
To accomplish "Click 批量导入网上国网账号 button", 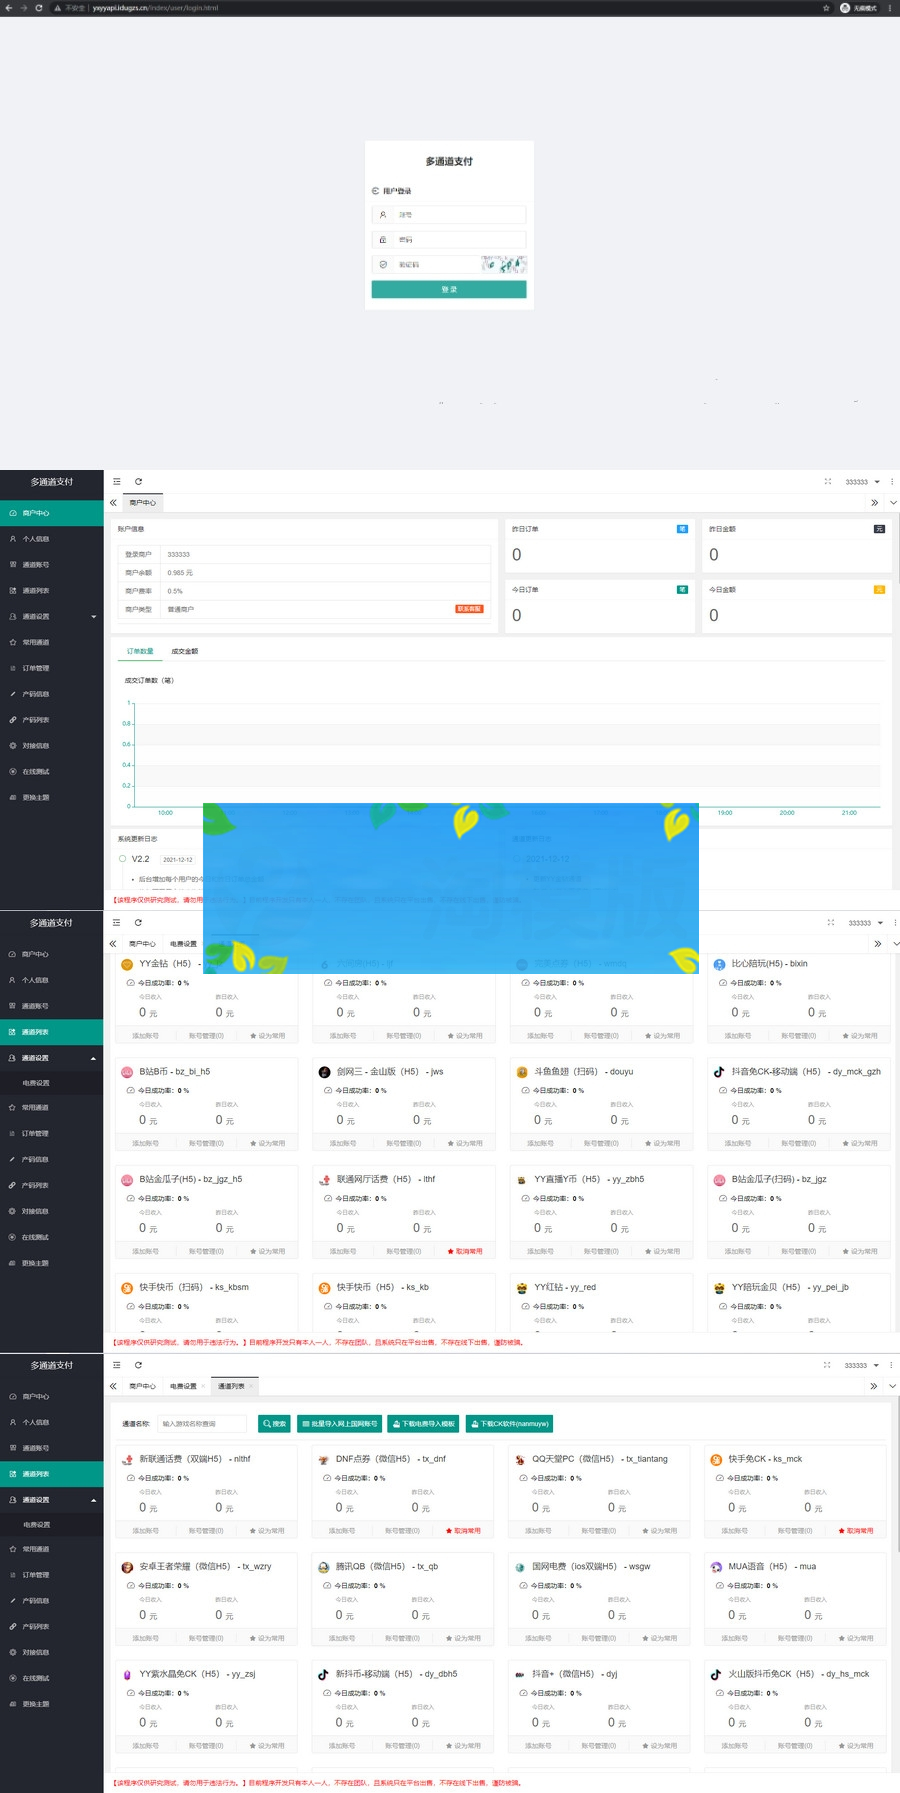I will pyautogui.click(x=340, y=1423).
